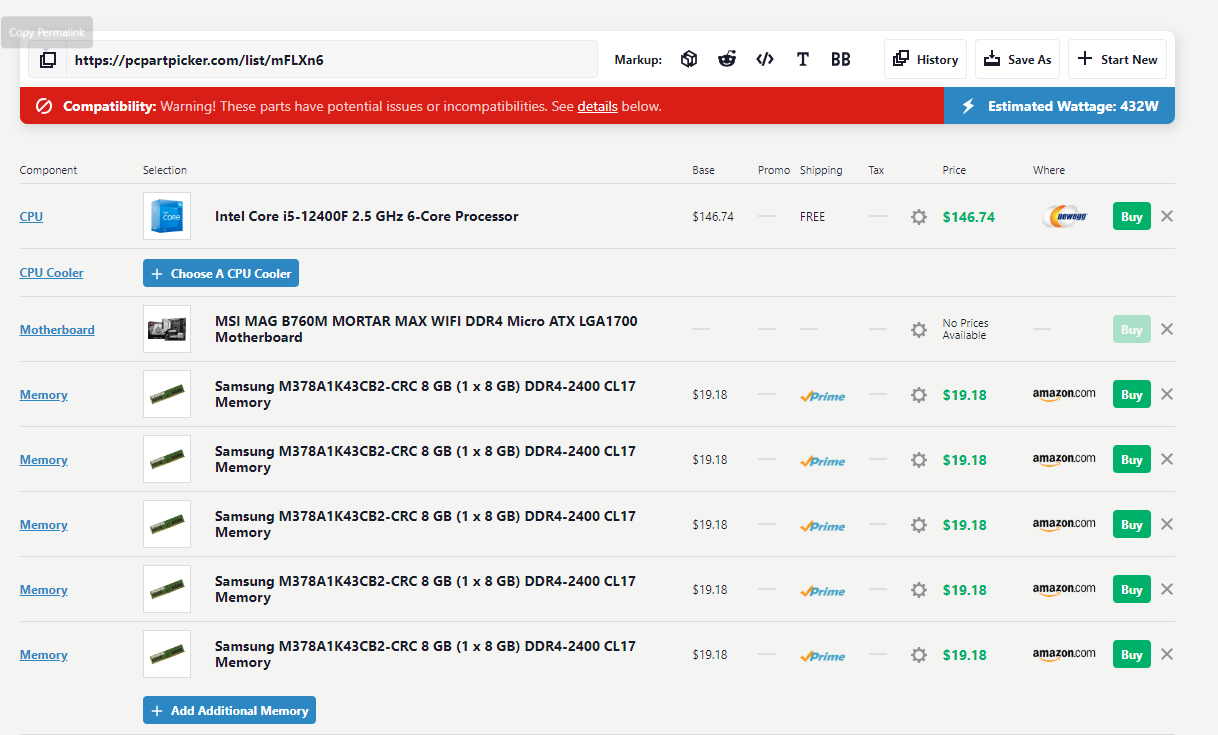Choose the HTML code markup icon
Viewport: 1218px width, 735px height.
pyautogui.click(x=765, y=60)
